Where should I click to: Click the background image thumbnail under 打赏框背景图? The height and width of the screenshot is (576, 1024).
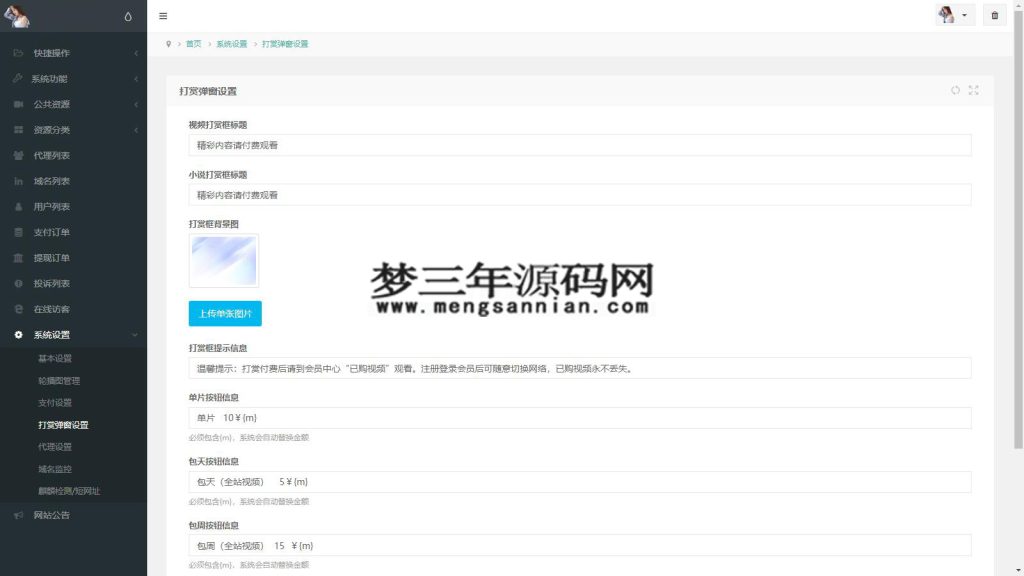[x=223, y=261]
